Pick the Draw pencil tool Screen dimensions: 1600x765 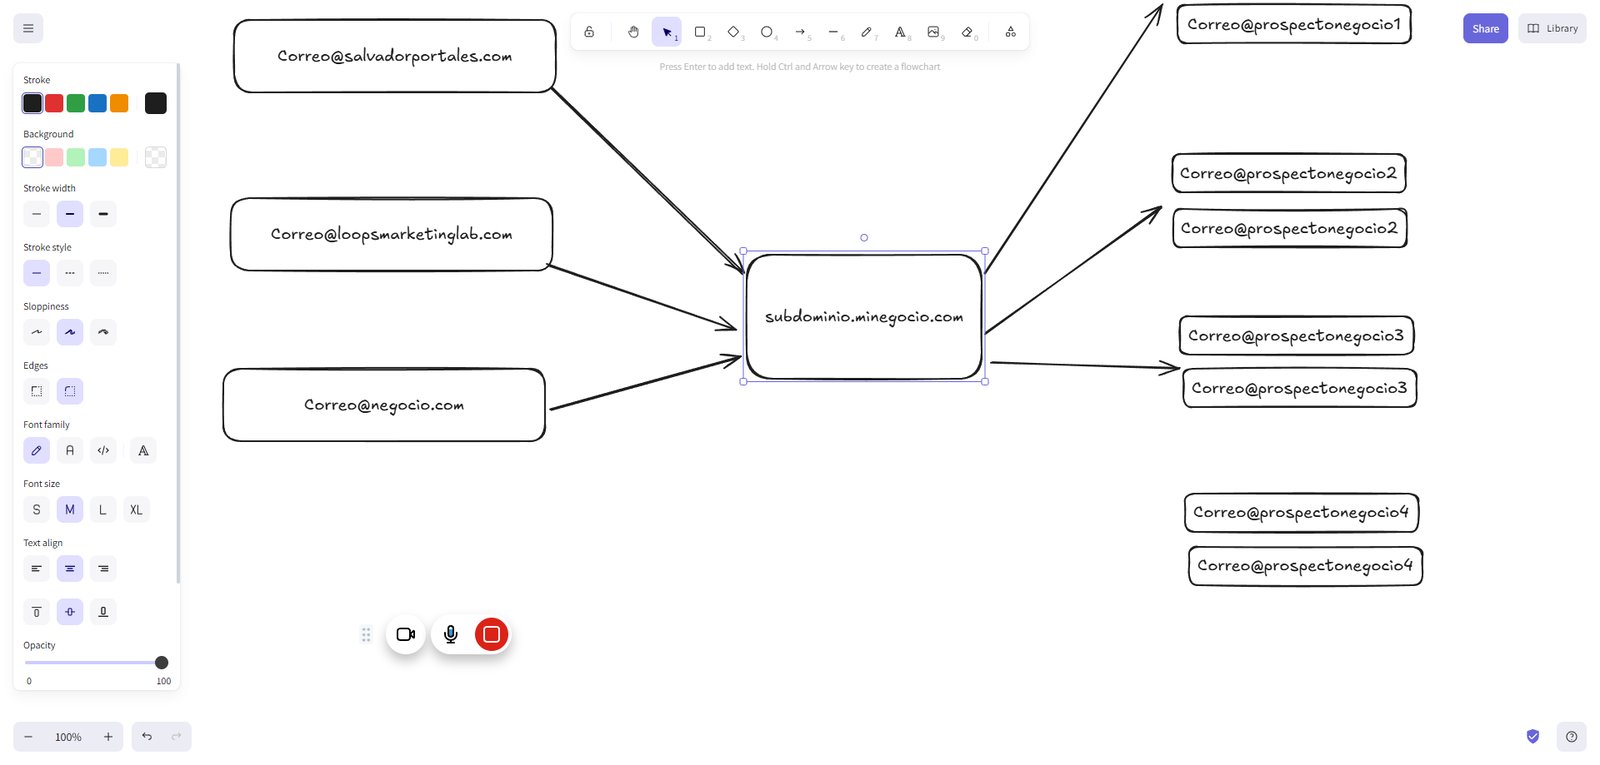[867, 32]
